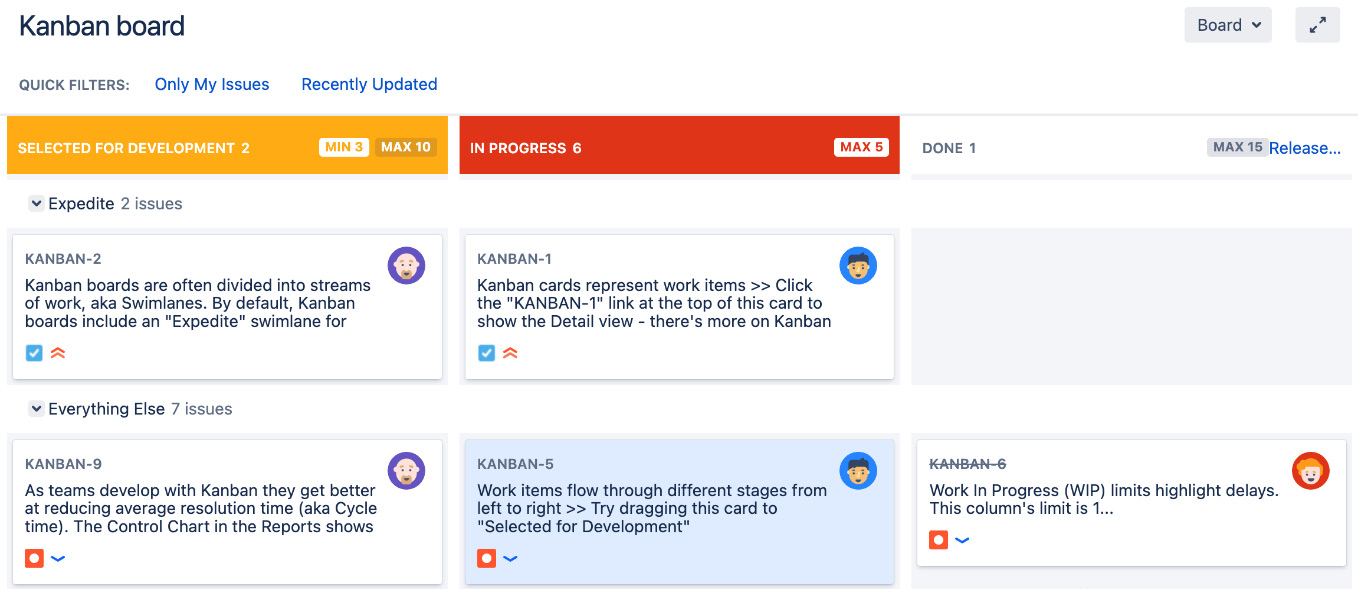This screenshot has width=1358, height=589.
Task: Toggle the Only My Issues quick filter
Action: (x=212, y=85)
